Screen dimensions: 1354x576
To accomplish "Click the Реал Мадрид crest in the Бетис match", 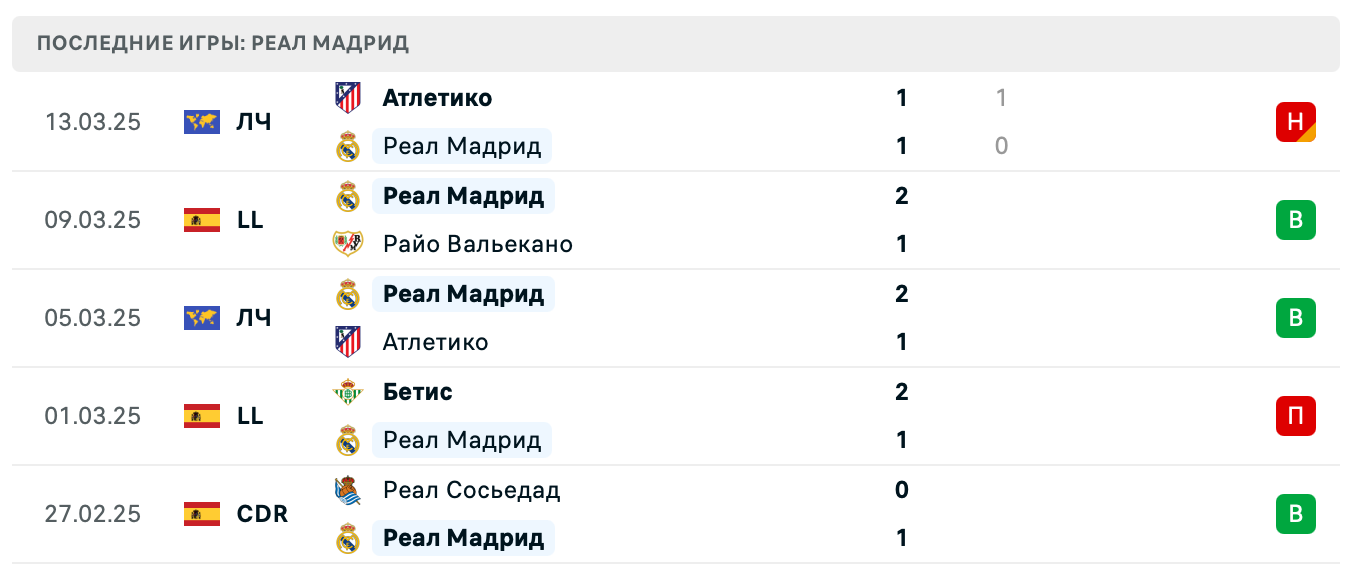I will pos(348,440).
